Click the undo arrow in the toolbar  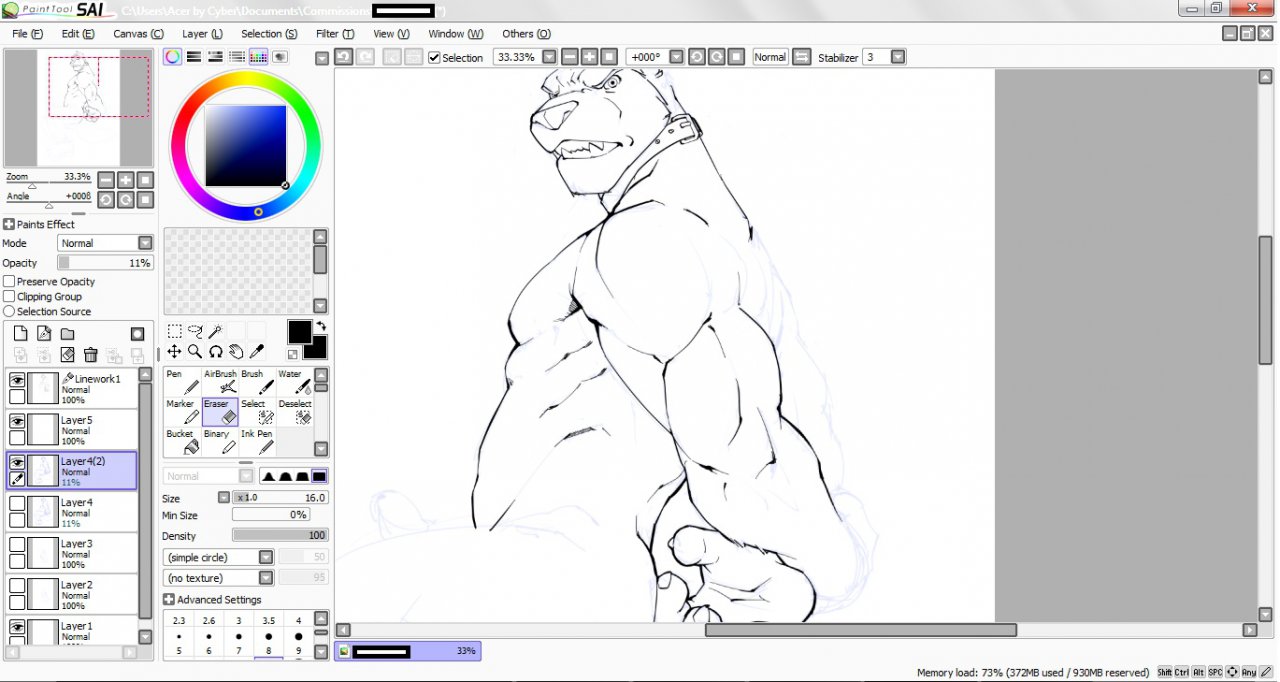[x=343, y=57]
